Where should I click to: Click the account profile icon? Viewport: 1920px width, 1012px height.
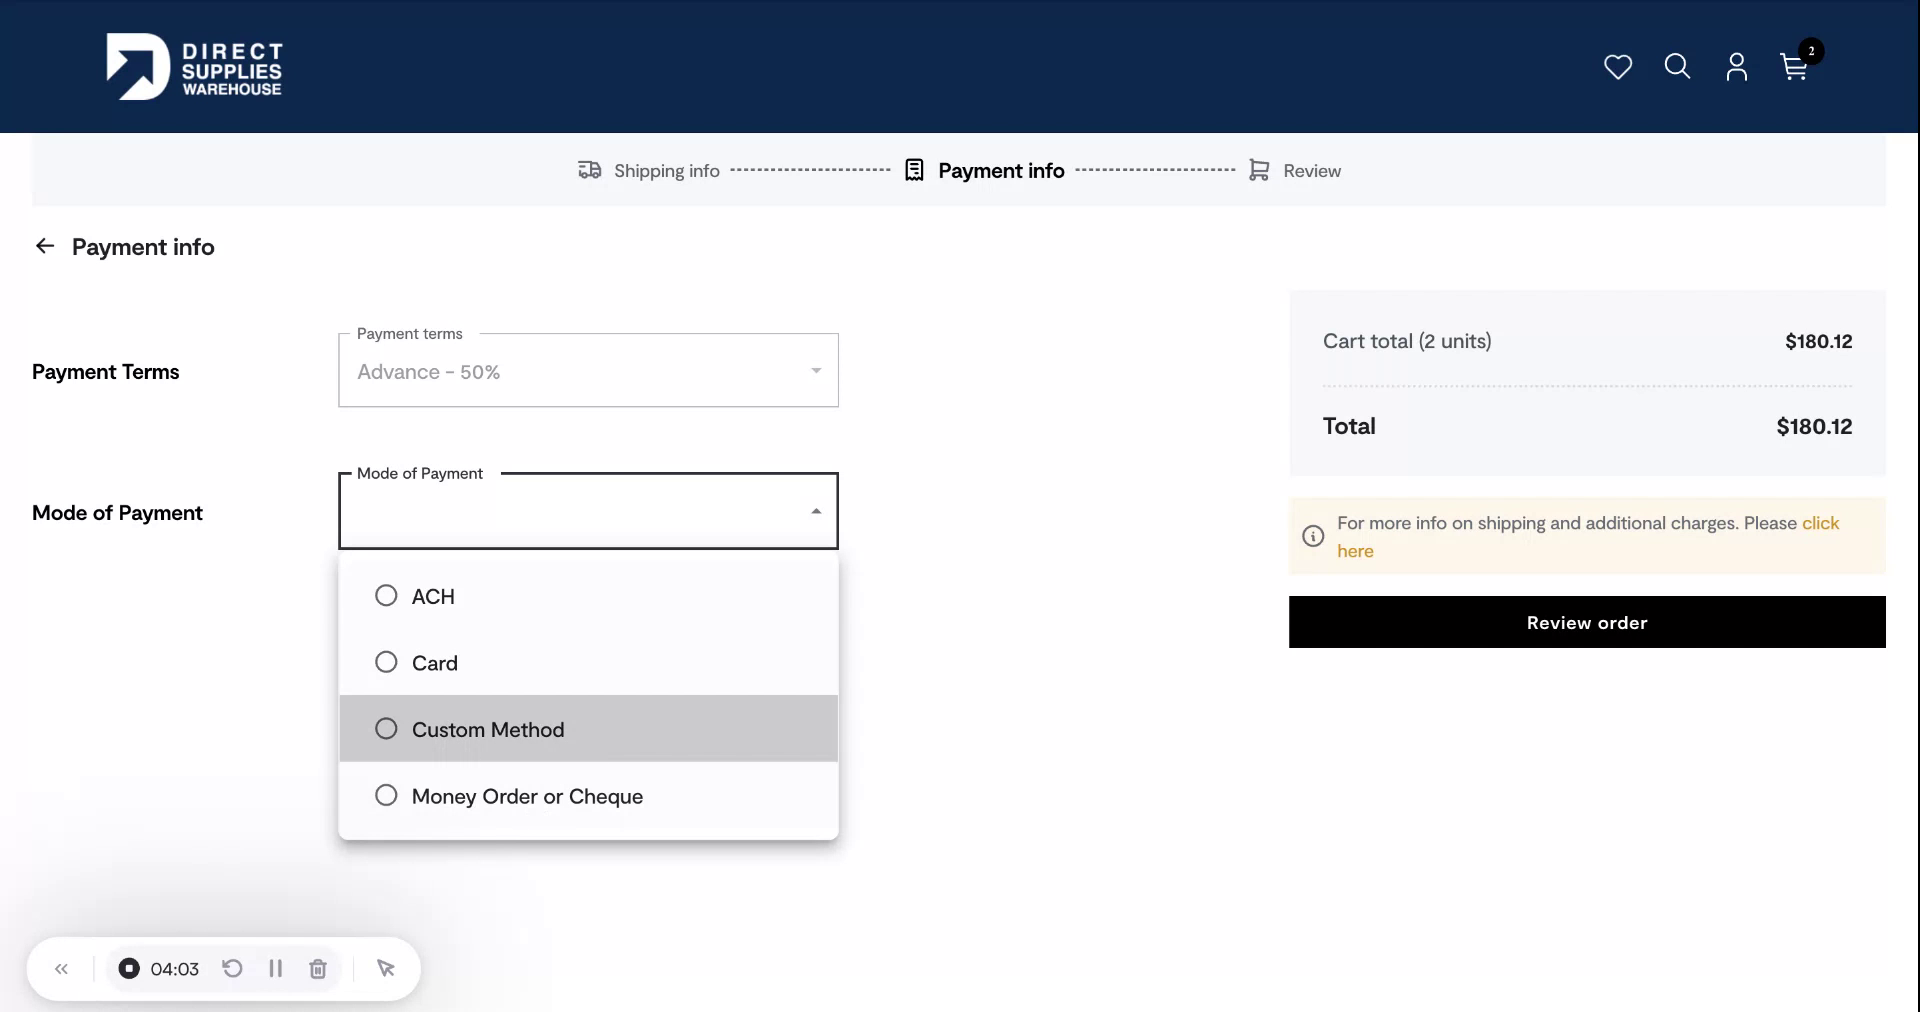pyautogui.click(x=1736, y=67)
